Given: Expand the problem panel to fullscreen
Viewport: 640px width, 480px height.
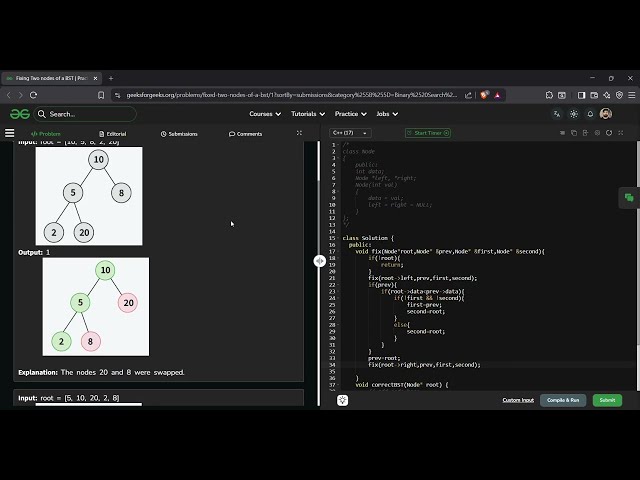Looking at the screenshot, I should click(299, 133).
